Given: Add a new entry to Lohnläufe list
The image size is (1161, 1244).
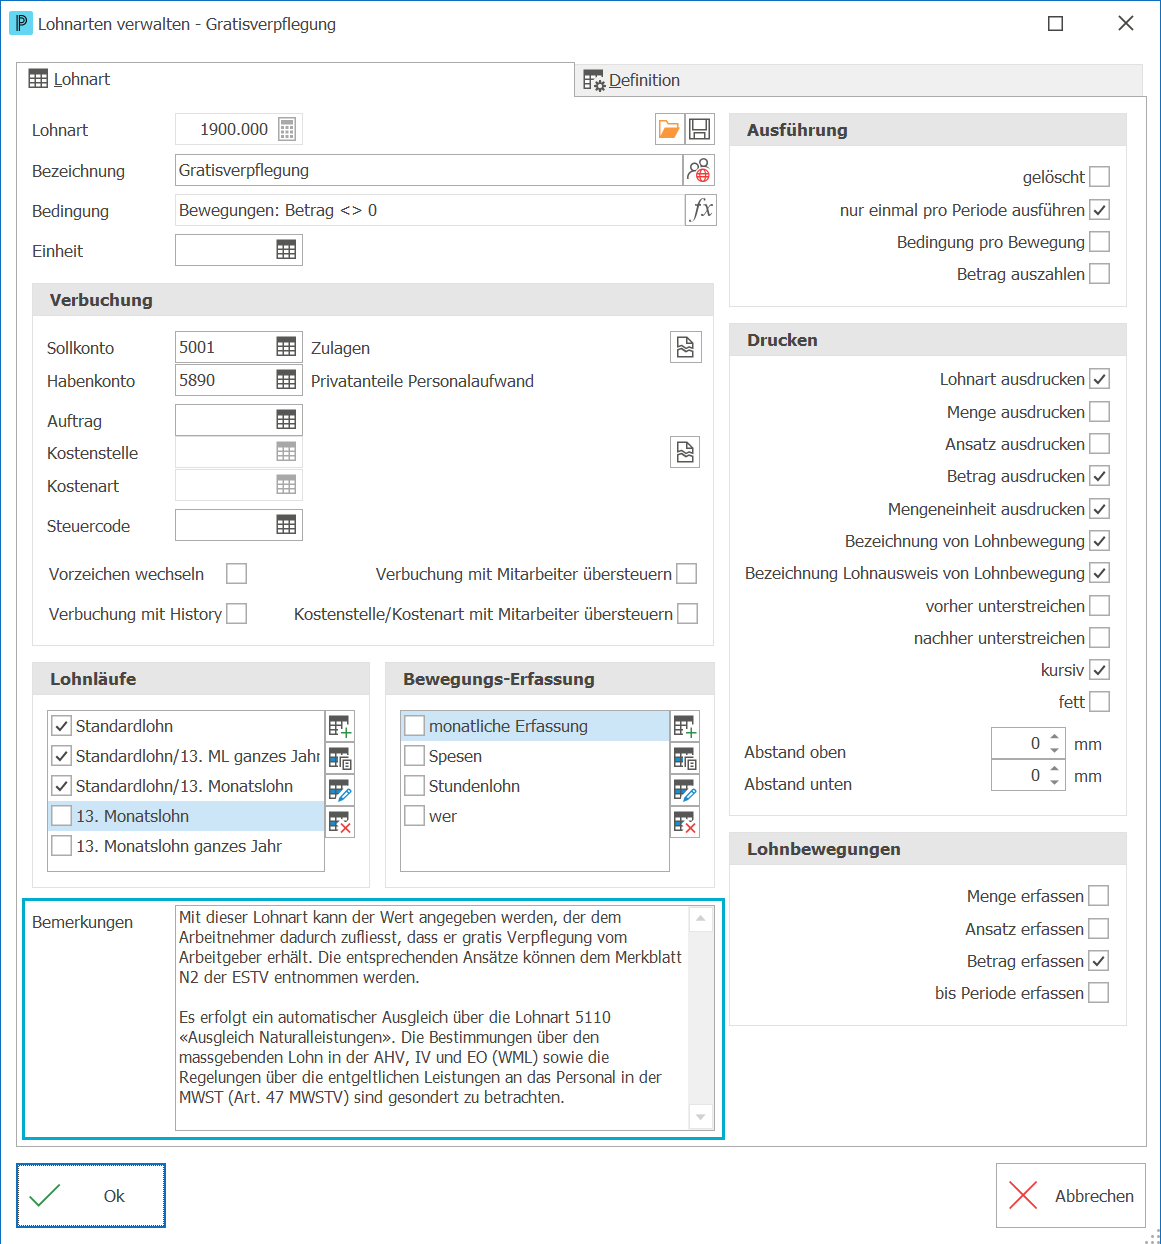Looking at the screenshot, I should point(340,726).
